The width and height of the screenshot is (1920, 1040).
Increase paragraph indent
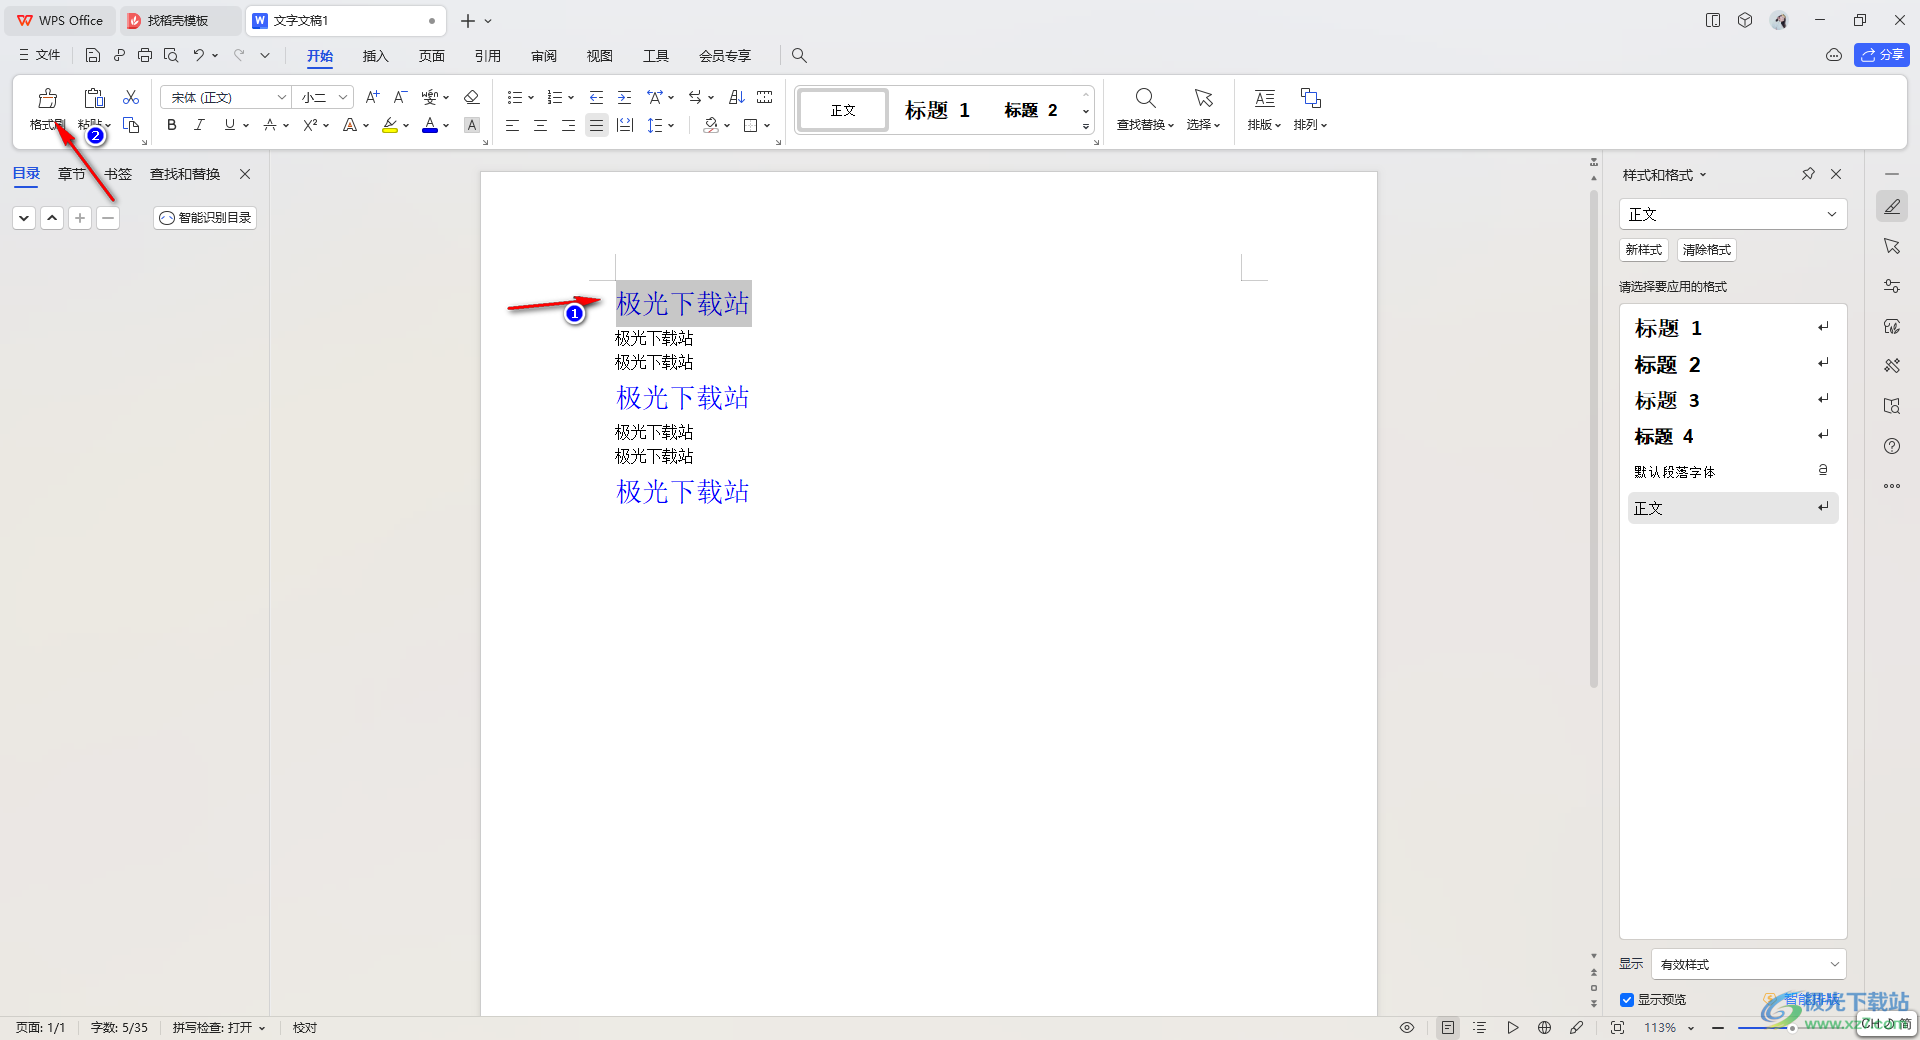624,97
